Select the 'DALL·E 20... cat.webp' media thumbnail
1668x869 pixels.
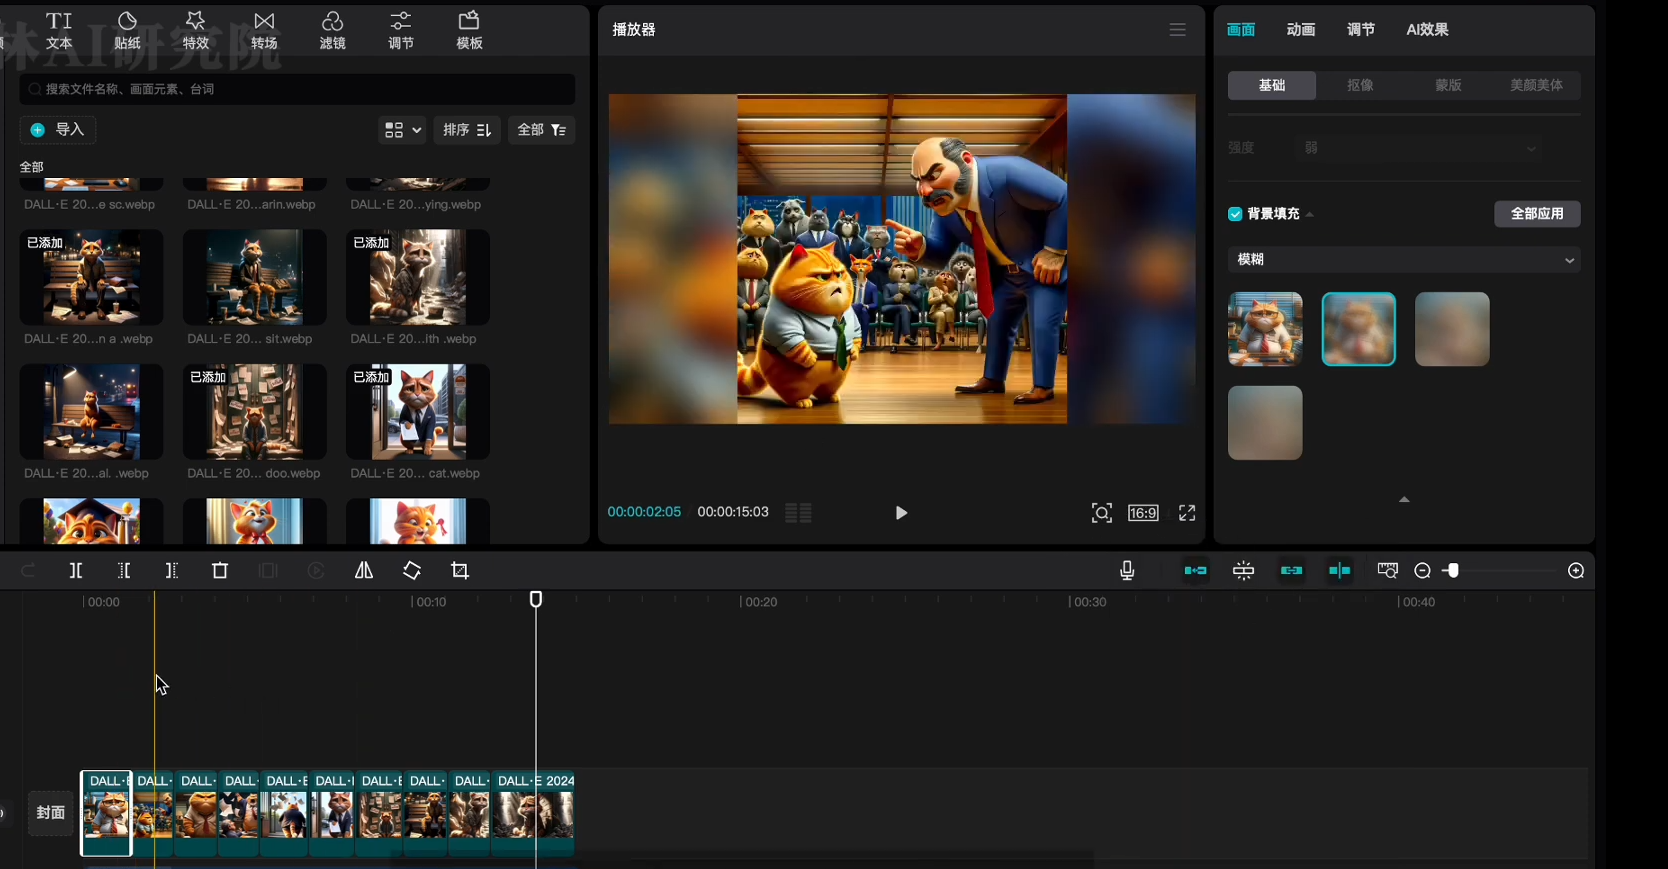(418, 412)
